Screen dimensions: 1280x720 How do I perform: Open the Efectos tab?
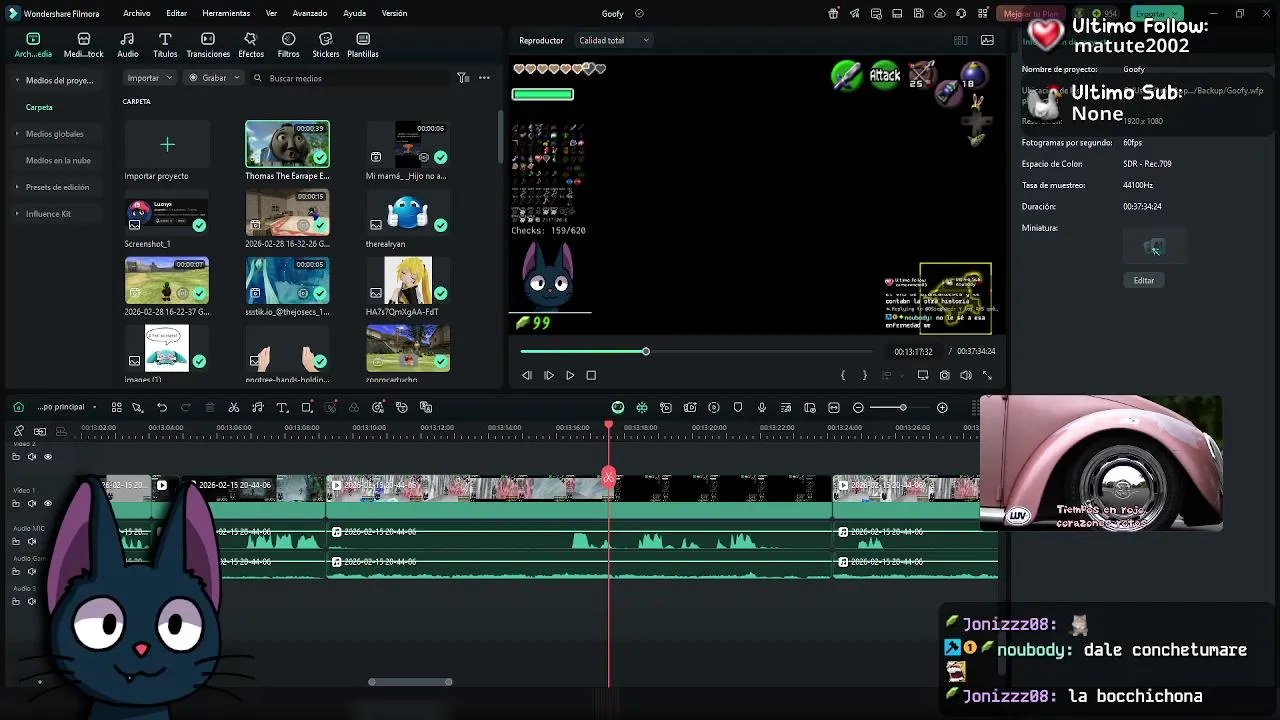[251, 45]
